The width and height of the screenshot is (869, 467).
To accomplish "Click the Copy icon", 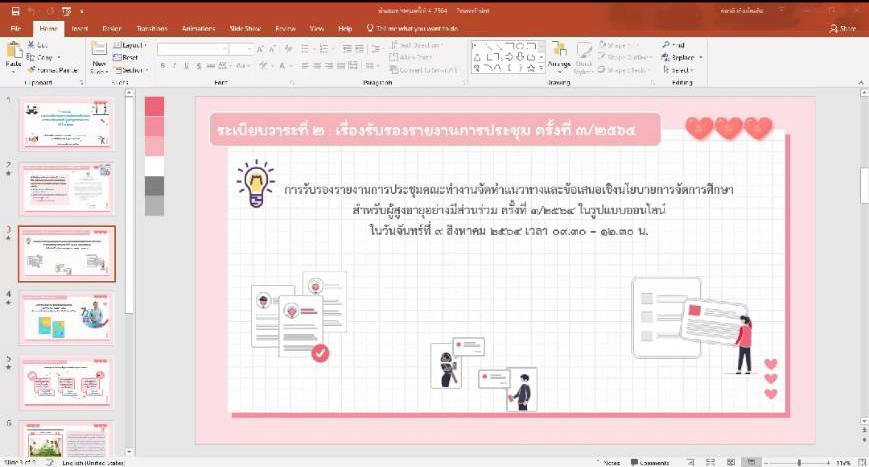I will [32, 57].
